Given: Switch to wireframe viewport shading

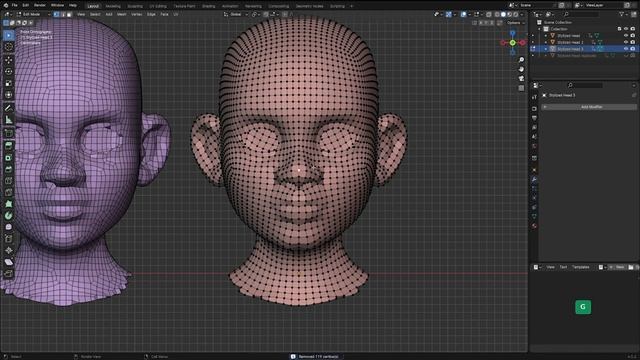Looking at the screenshot, I should (x=497, y=14).
